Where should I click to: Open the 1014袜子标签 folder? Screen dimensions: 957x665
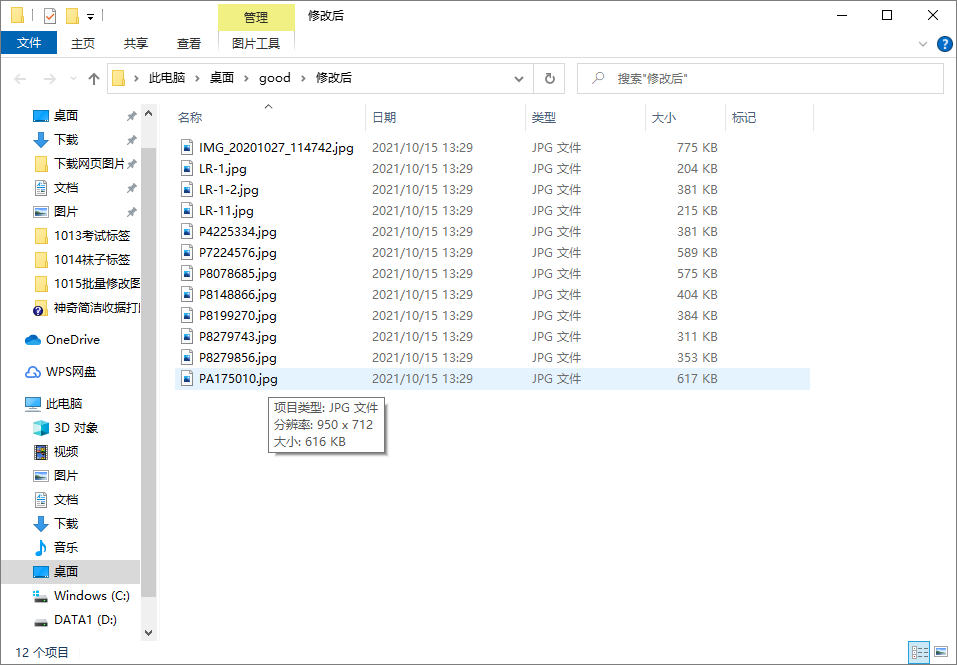[92, 260]
